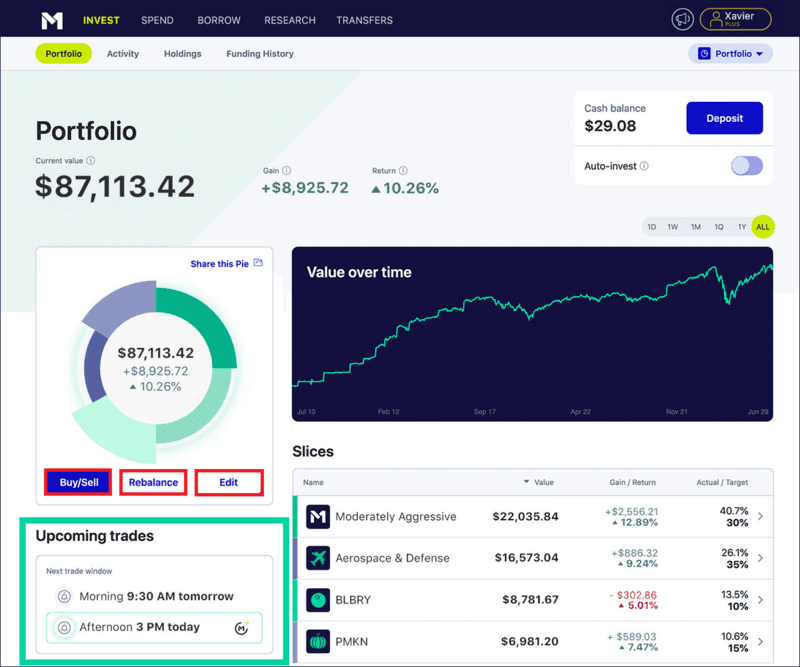Click the $6,981.20 value cell

coord(530,641)
